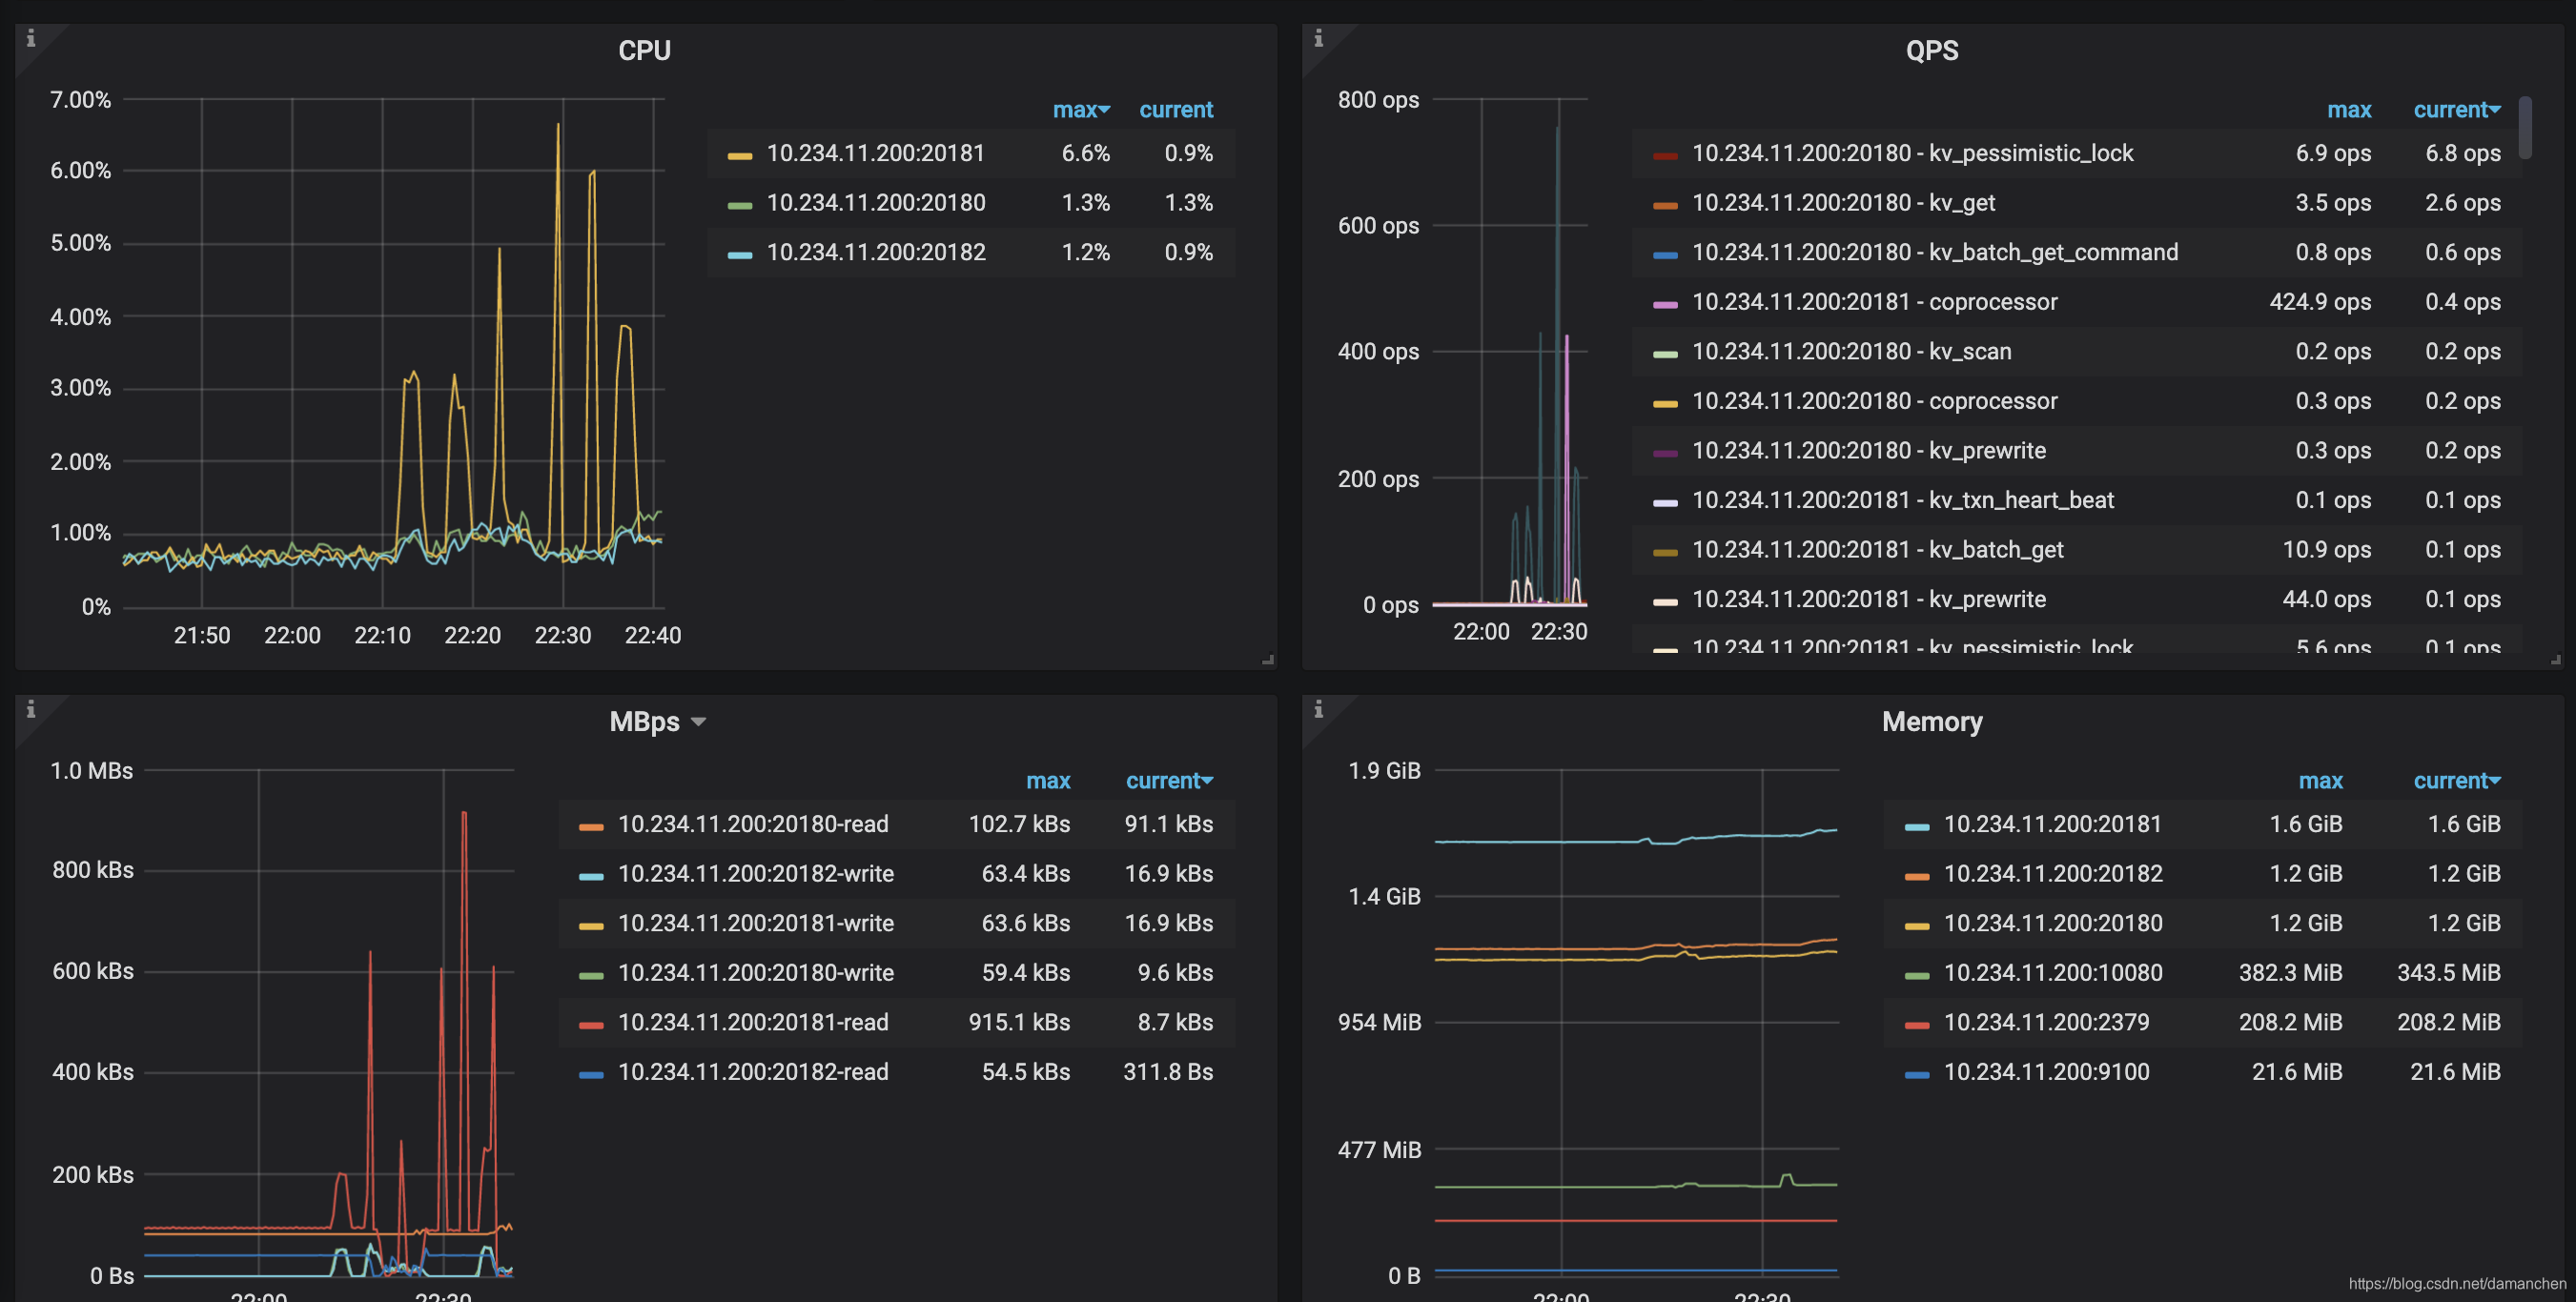Click green swatch for CPU 20180 series

tap(739, 205)
